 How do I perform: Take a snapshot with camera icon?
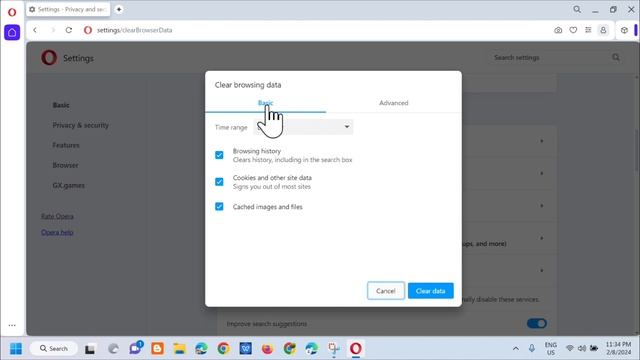[558, 30]
